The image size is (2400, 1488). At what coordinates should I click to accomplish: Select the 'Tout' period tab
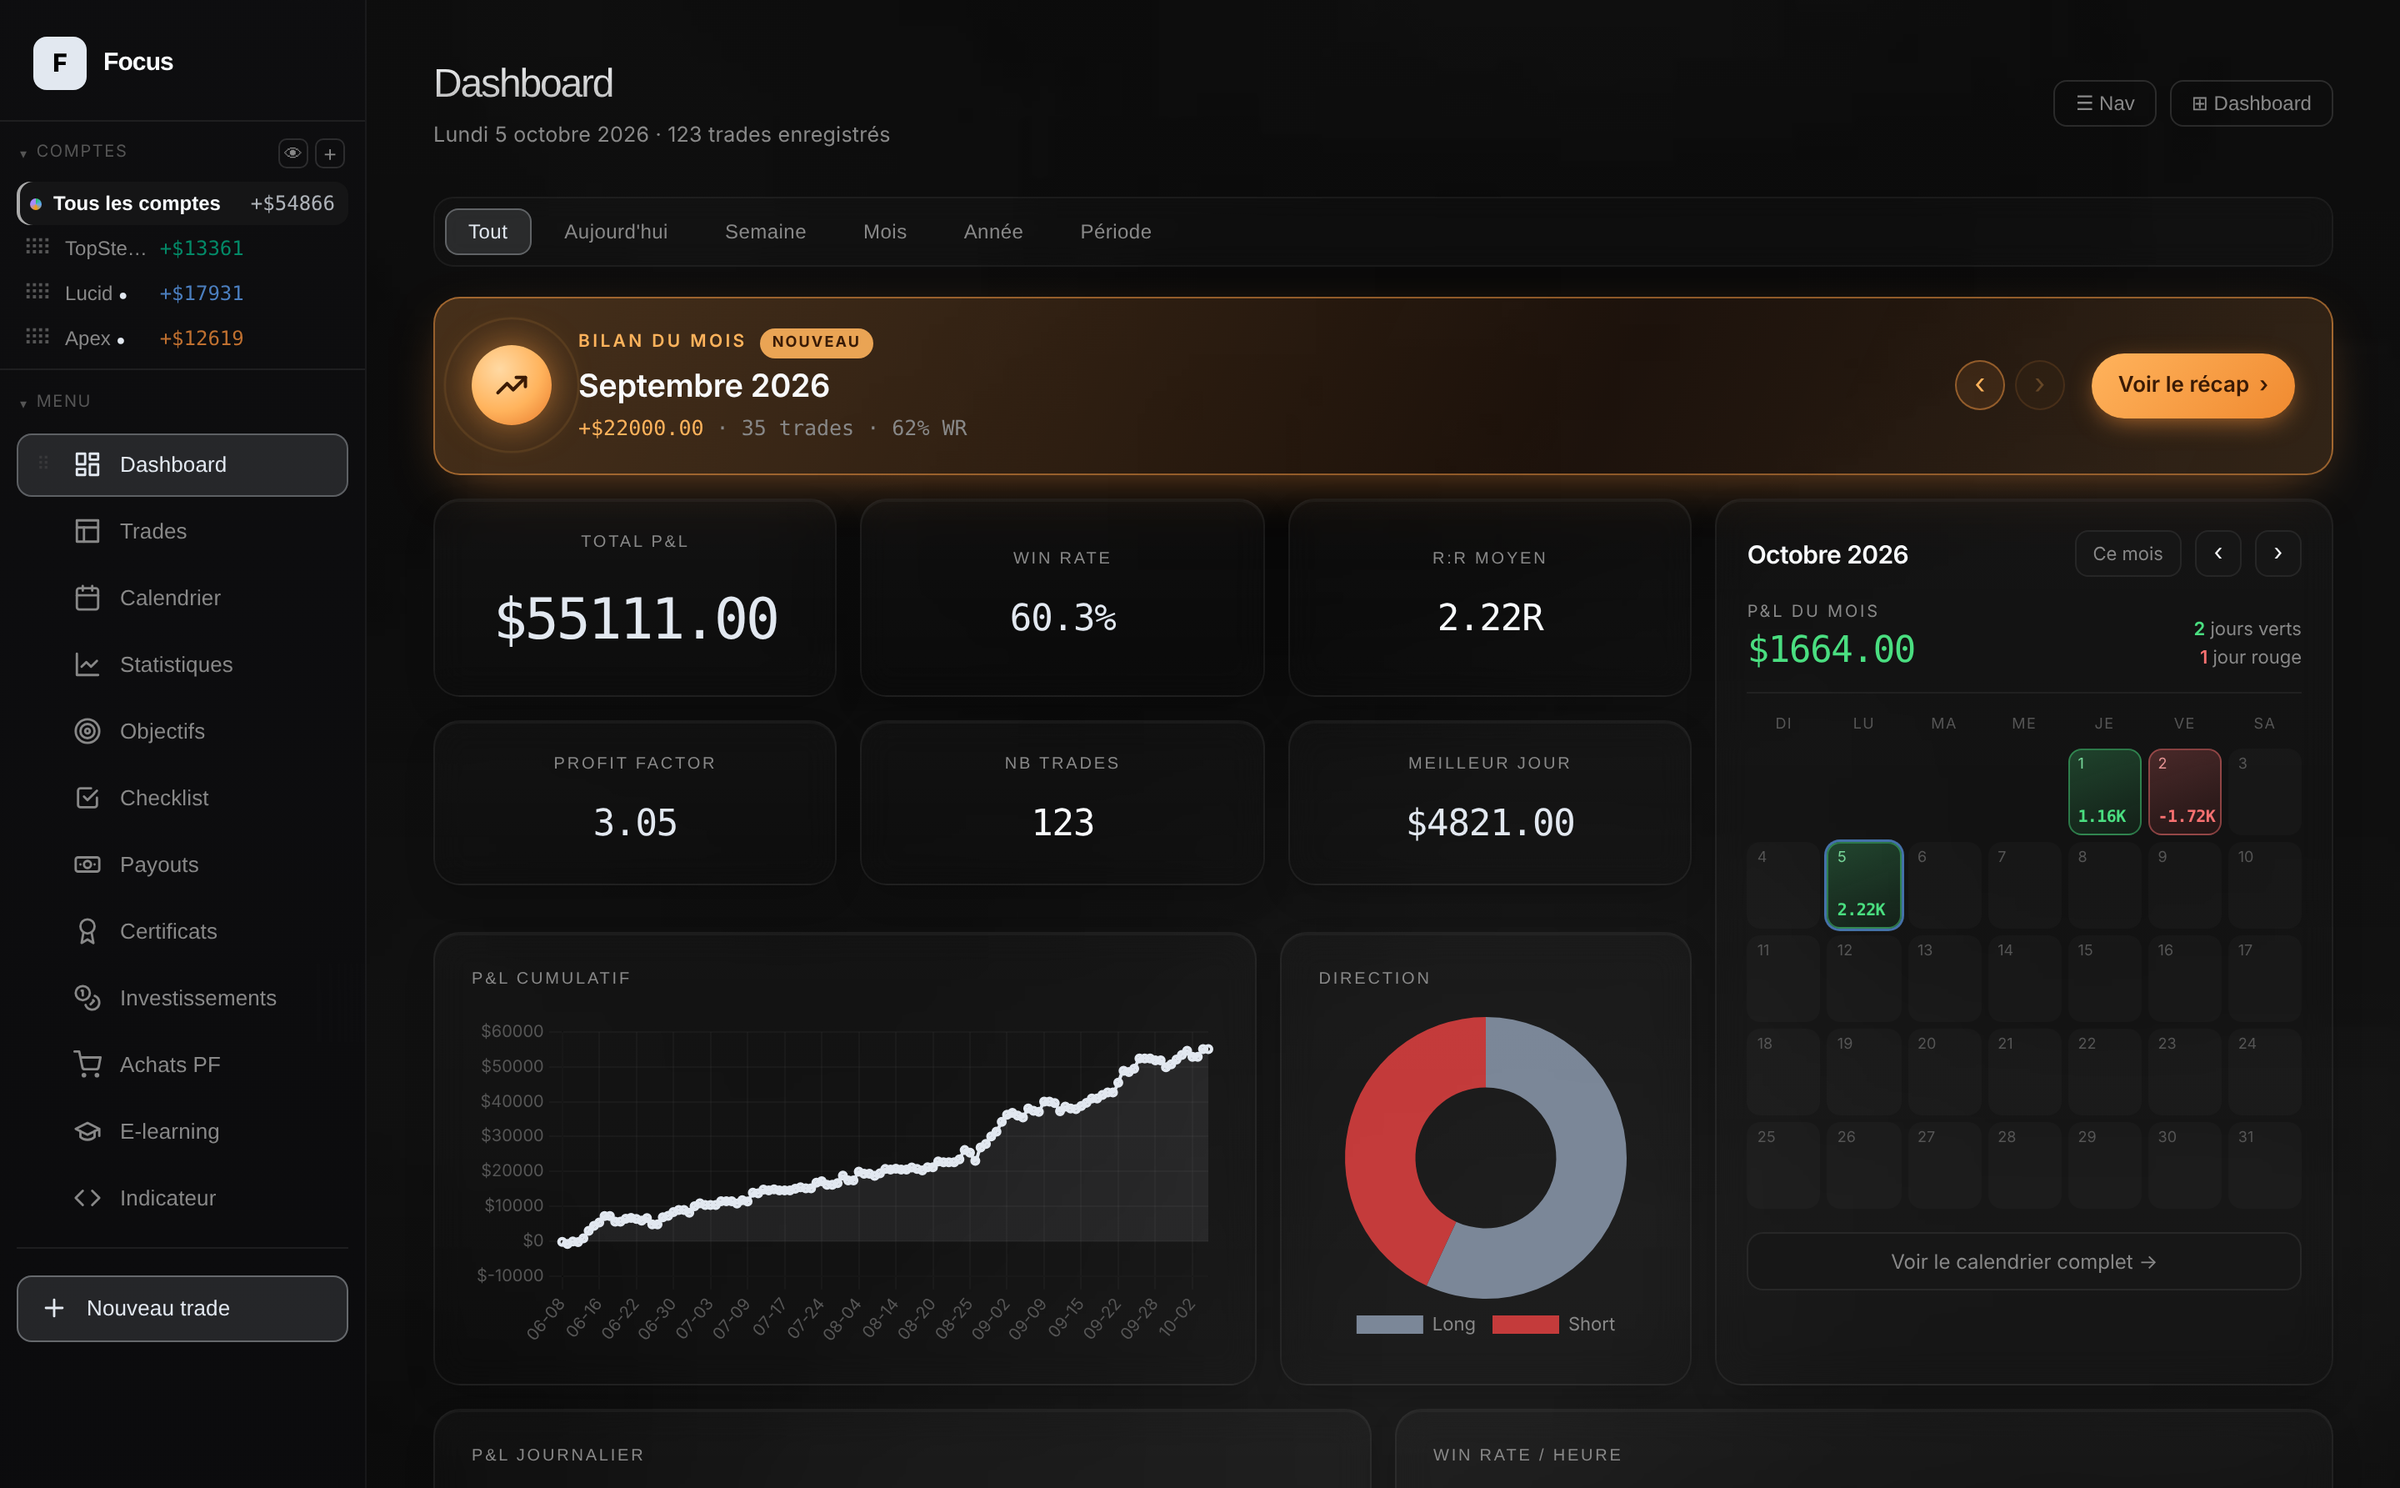coord(488,232)
